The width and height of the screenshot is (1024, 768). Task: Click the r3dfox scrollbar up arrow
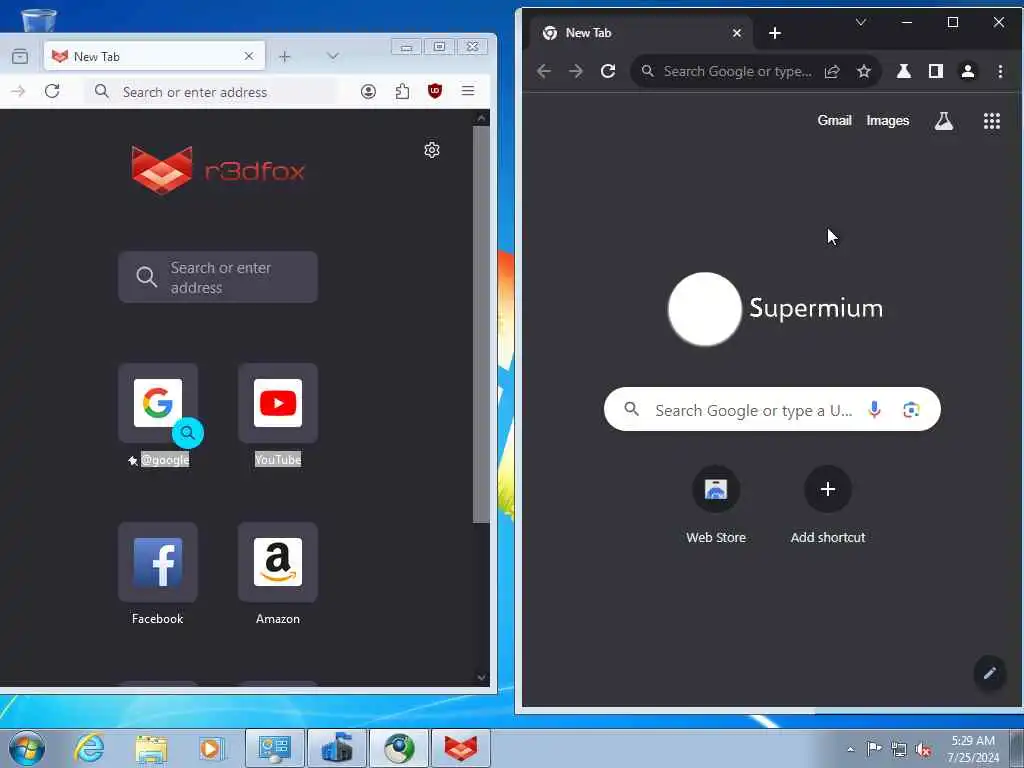coord(481,118)
